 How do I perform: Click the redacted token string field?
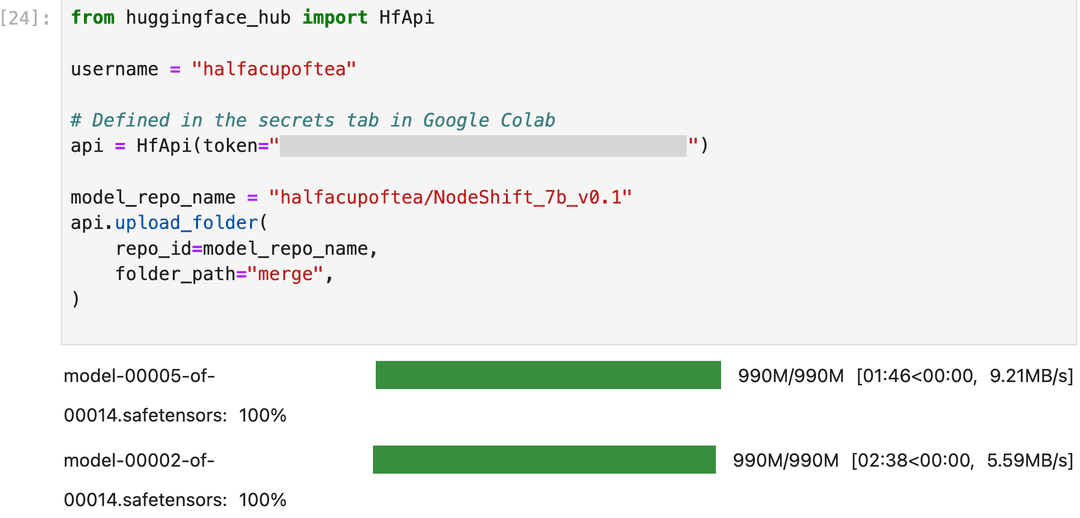(483, 146)
